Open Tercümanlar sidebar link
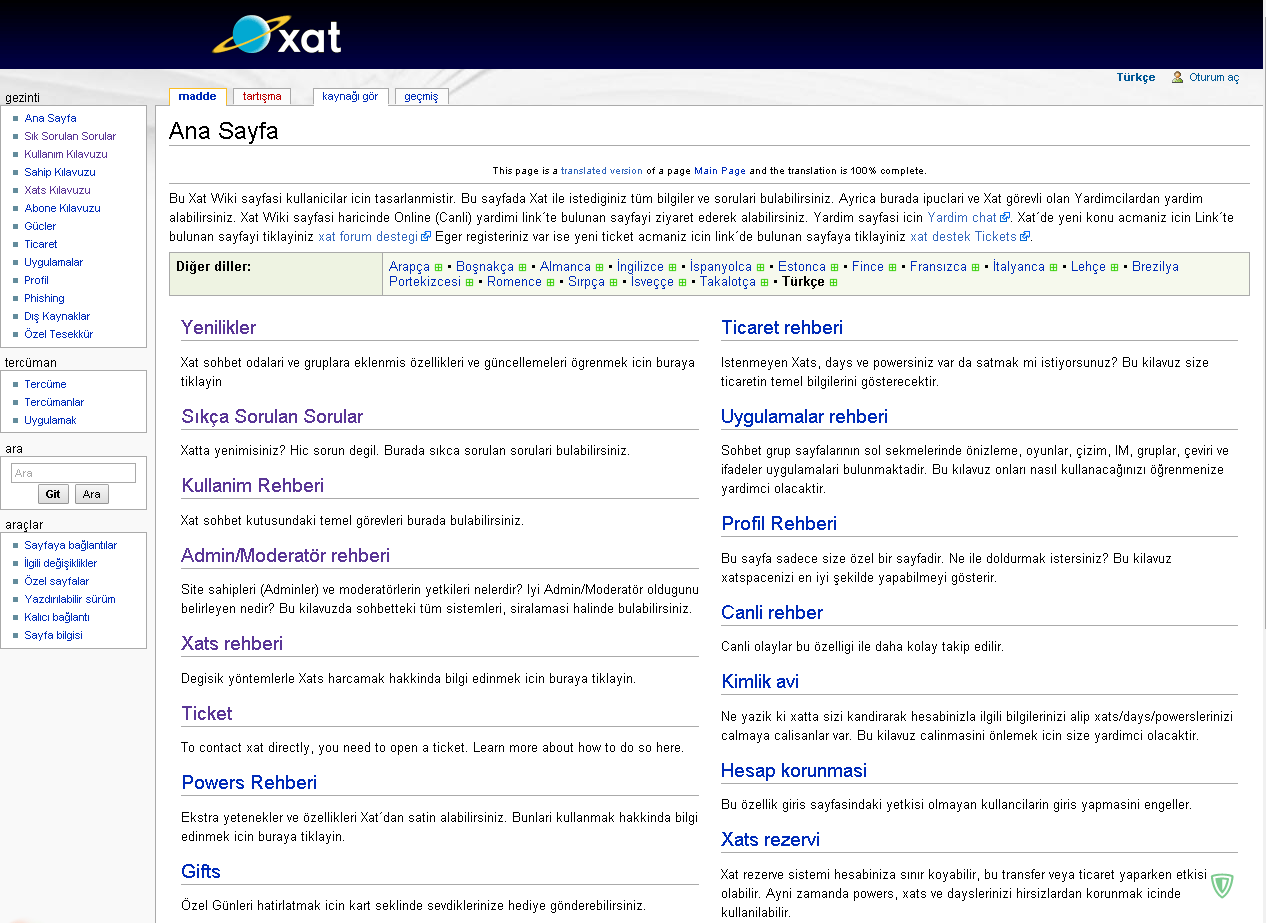This screenshot has width=1266, height=923. 55,402
